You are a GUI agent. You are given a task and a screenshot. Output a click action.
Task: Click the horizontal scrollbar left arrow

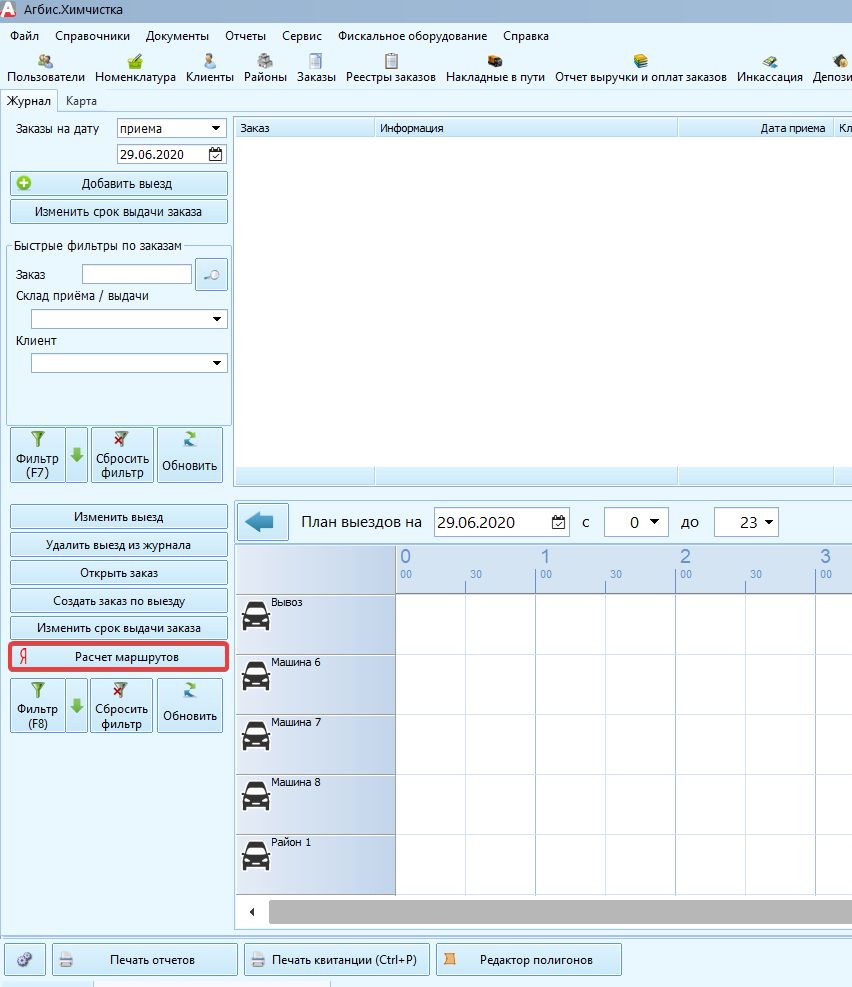click(x=252, y=911)
